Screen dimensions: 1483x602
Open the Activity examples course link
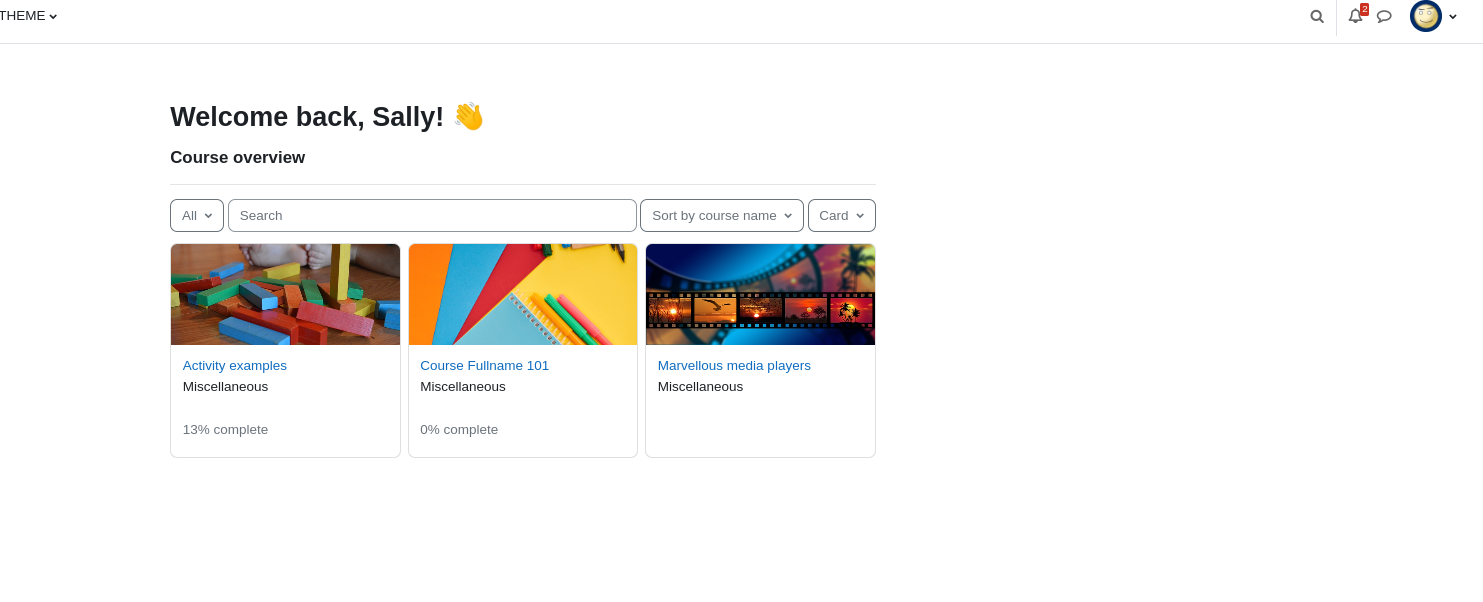pyautogui.click(x=235, y=365)
